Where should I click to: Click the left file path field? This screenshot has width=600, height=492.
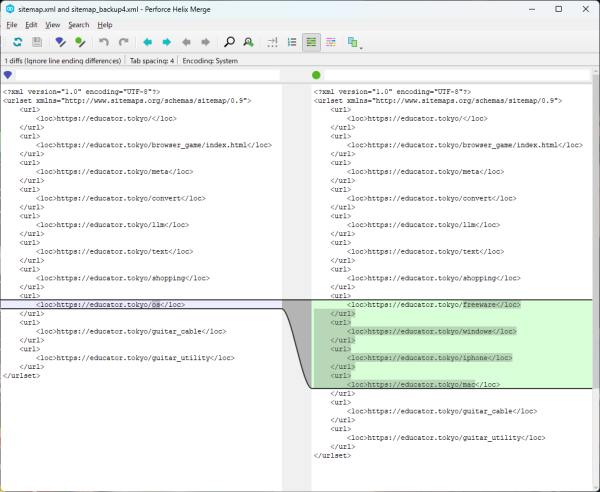[148, 75]
